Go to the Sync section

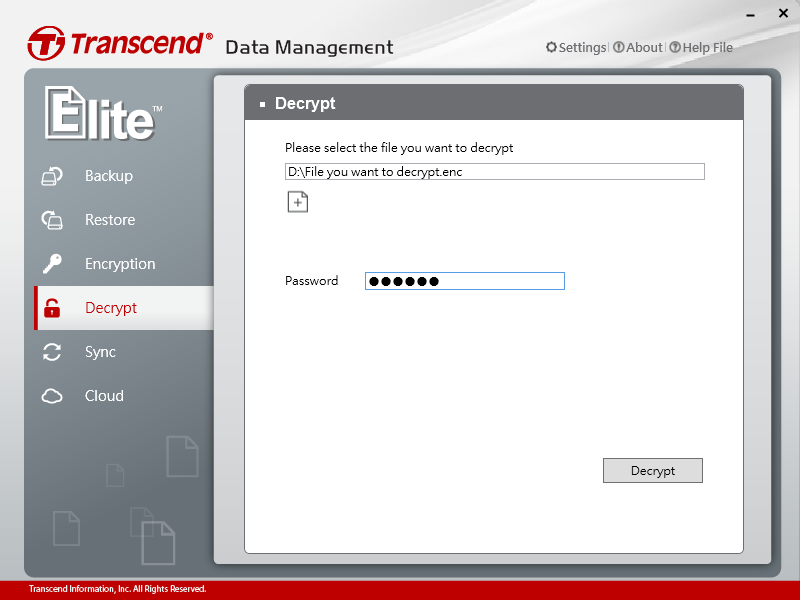(x=100, y=352)
